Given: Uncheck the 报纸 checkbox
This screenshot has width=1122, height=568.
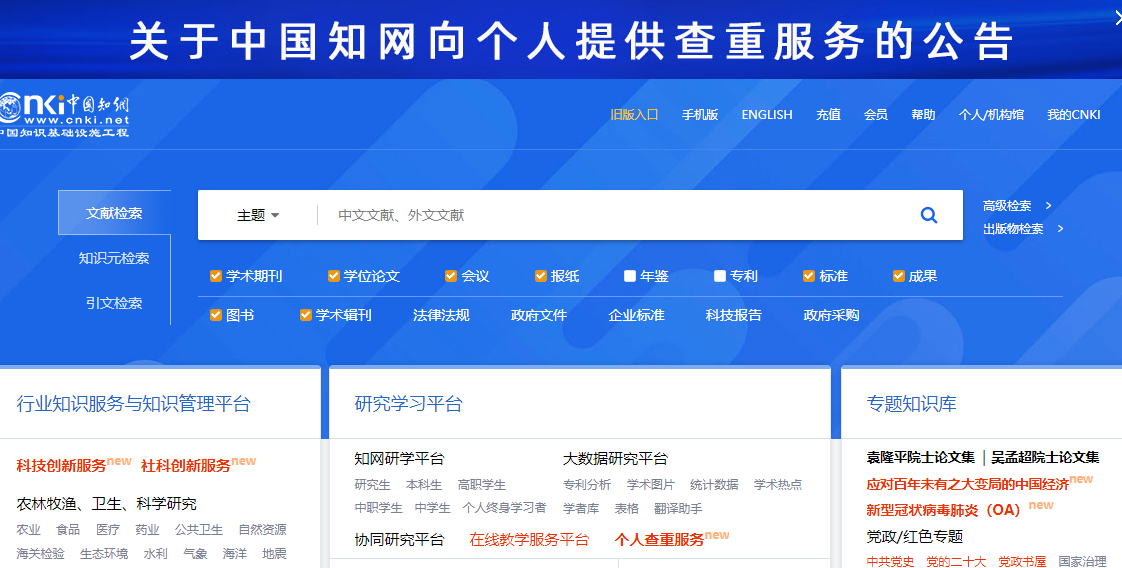Looking at the screenshot, I should pos(541,276).
